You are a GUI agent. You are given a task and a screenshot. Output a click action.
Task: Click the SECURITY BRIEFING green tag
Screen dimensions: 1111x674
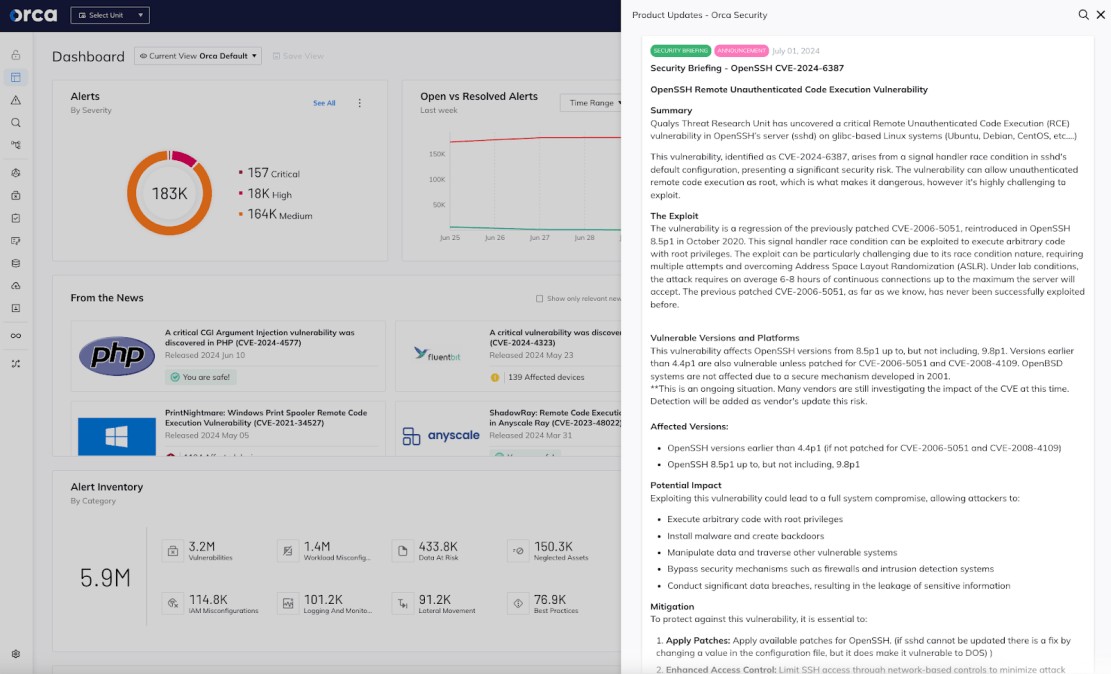(x=680, y=51)
